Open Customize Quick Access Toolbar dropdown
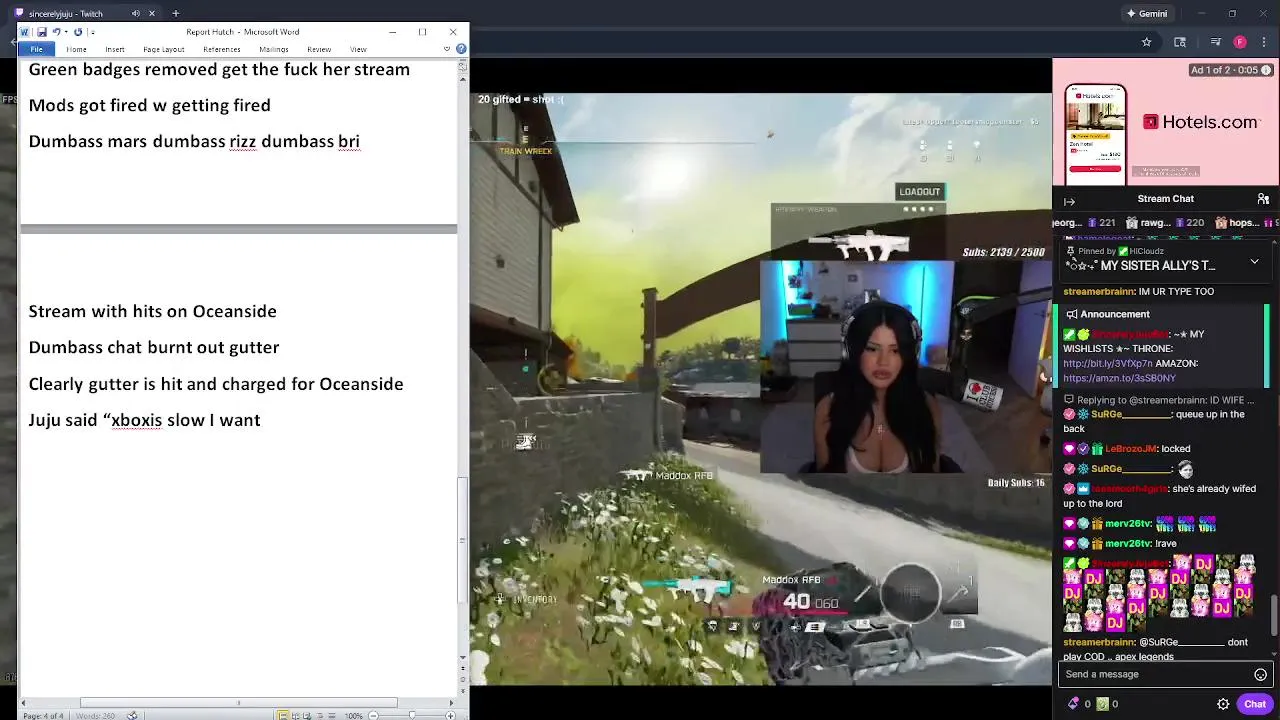The width and height of the screenshot is (1280, 720). 93,33
